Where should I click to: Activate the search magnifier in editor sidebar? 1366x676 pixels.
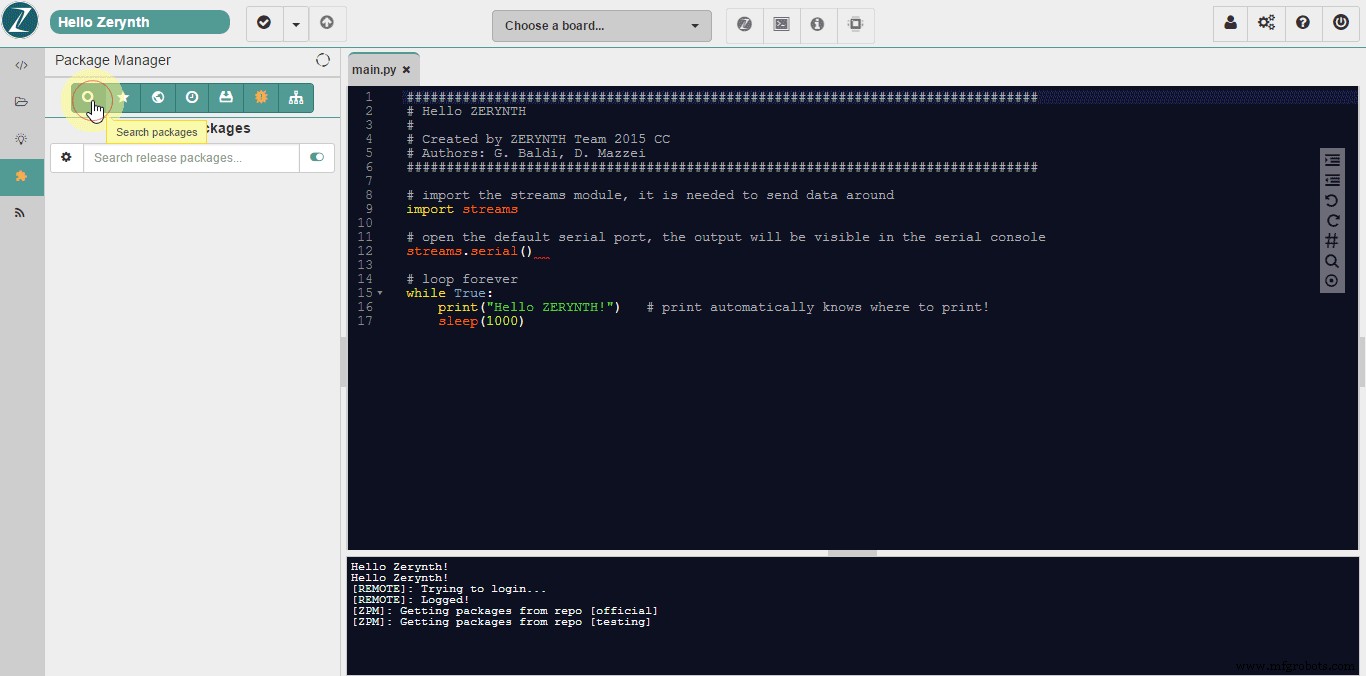click(x=1332, y=261)
